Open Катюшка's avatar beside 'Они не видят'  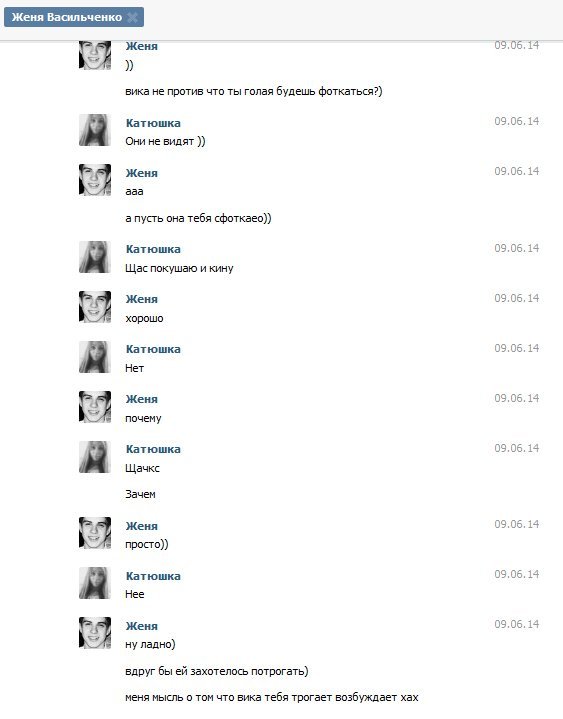click(x=95, y=130)
